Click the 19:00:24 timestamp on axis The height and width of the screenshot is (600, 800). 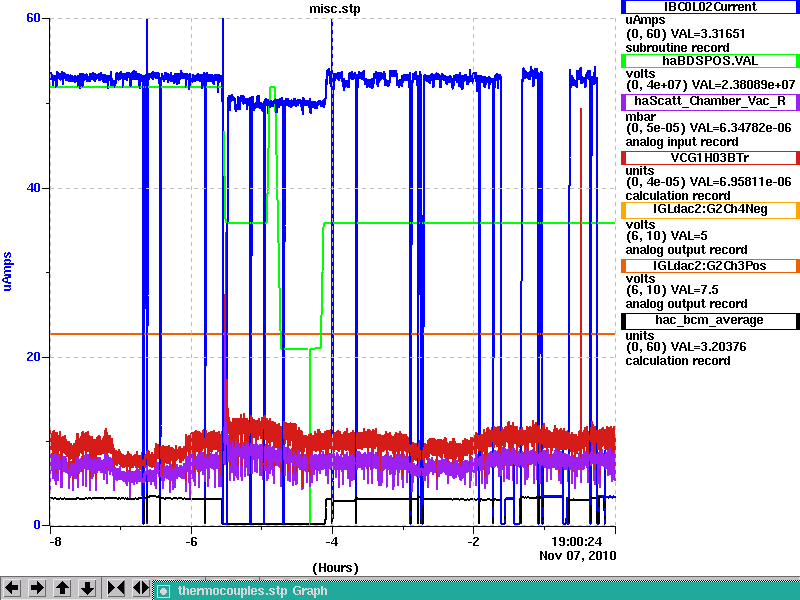coord(577,541)
